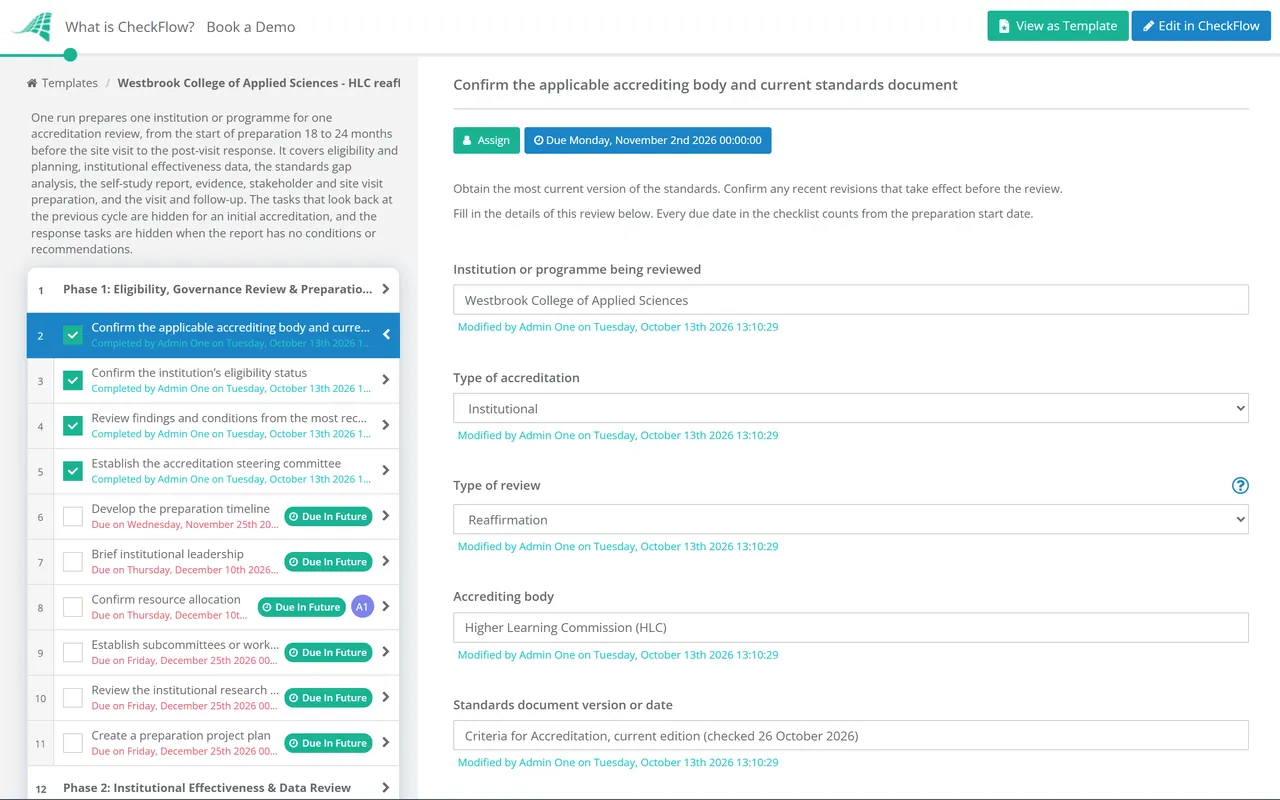The width and height of the screenshot is (1280, 800).
Task: Click the Westbrook College breadcrumb title
Action: click(x=259, y=83)
